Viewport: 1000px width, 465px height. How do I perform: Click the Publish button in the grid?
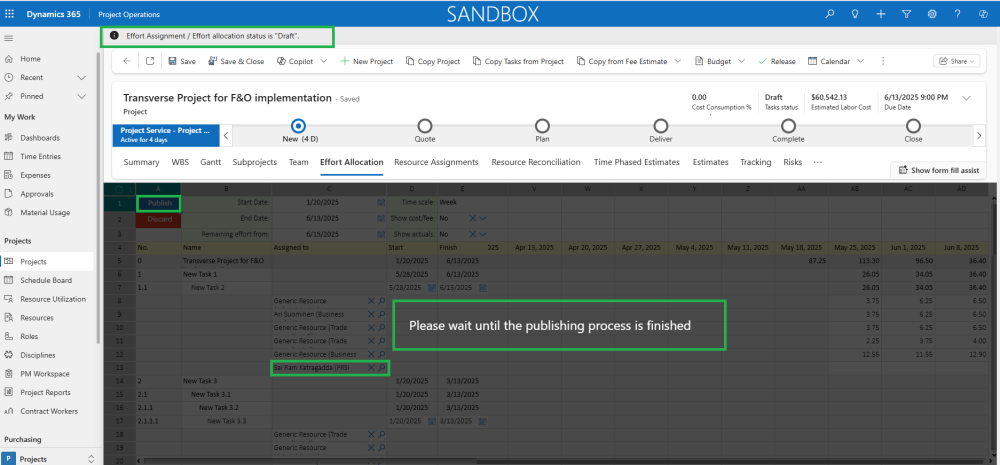[159, 203]
